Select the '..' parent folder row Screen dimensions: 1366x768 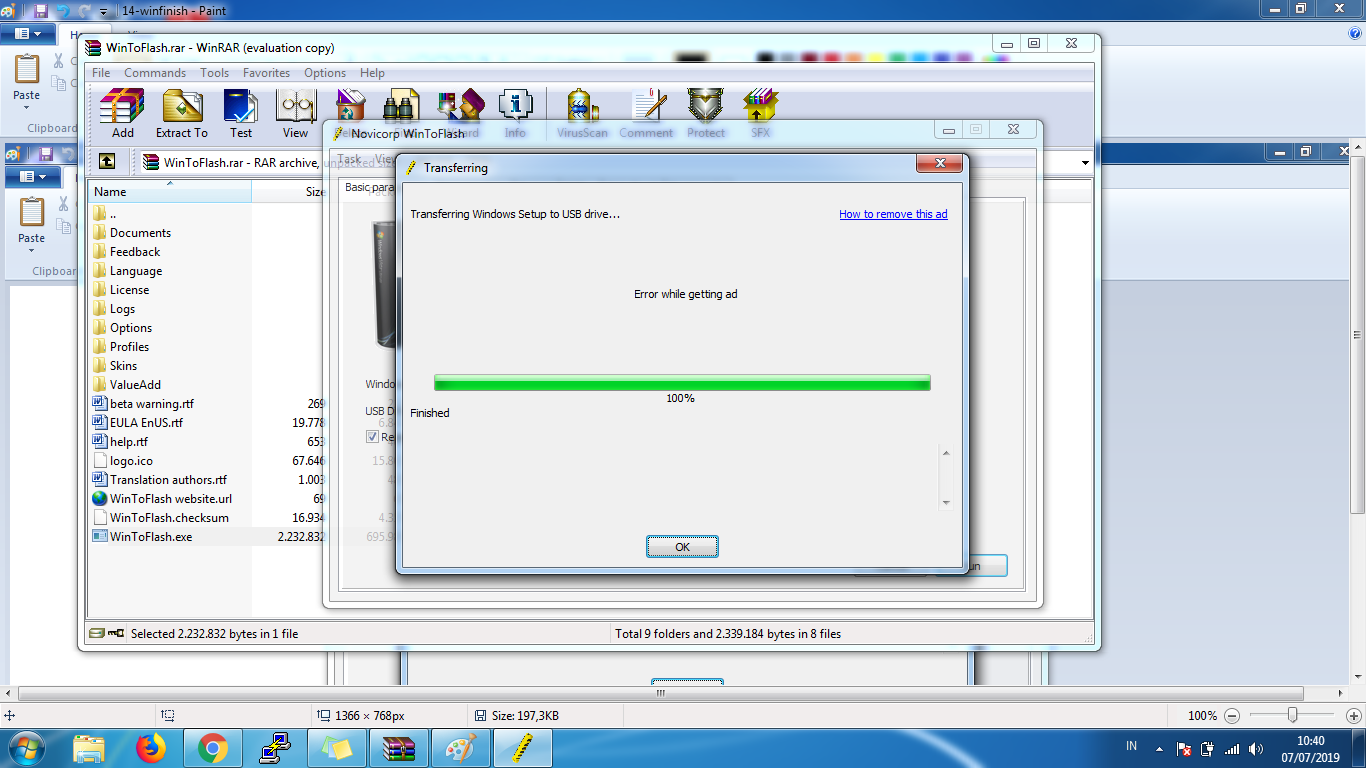112,214
